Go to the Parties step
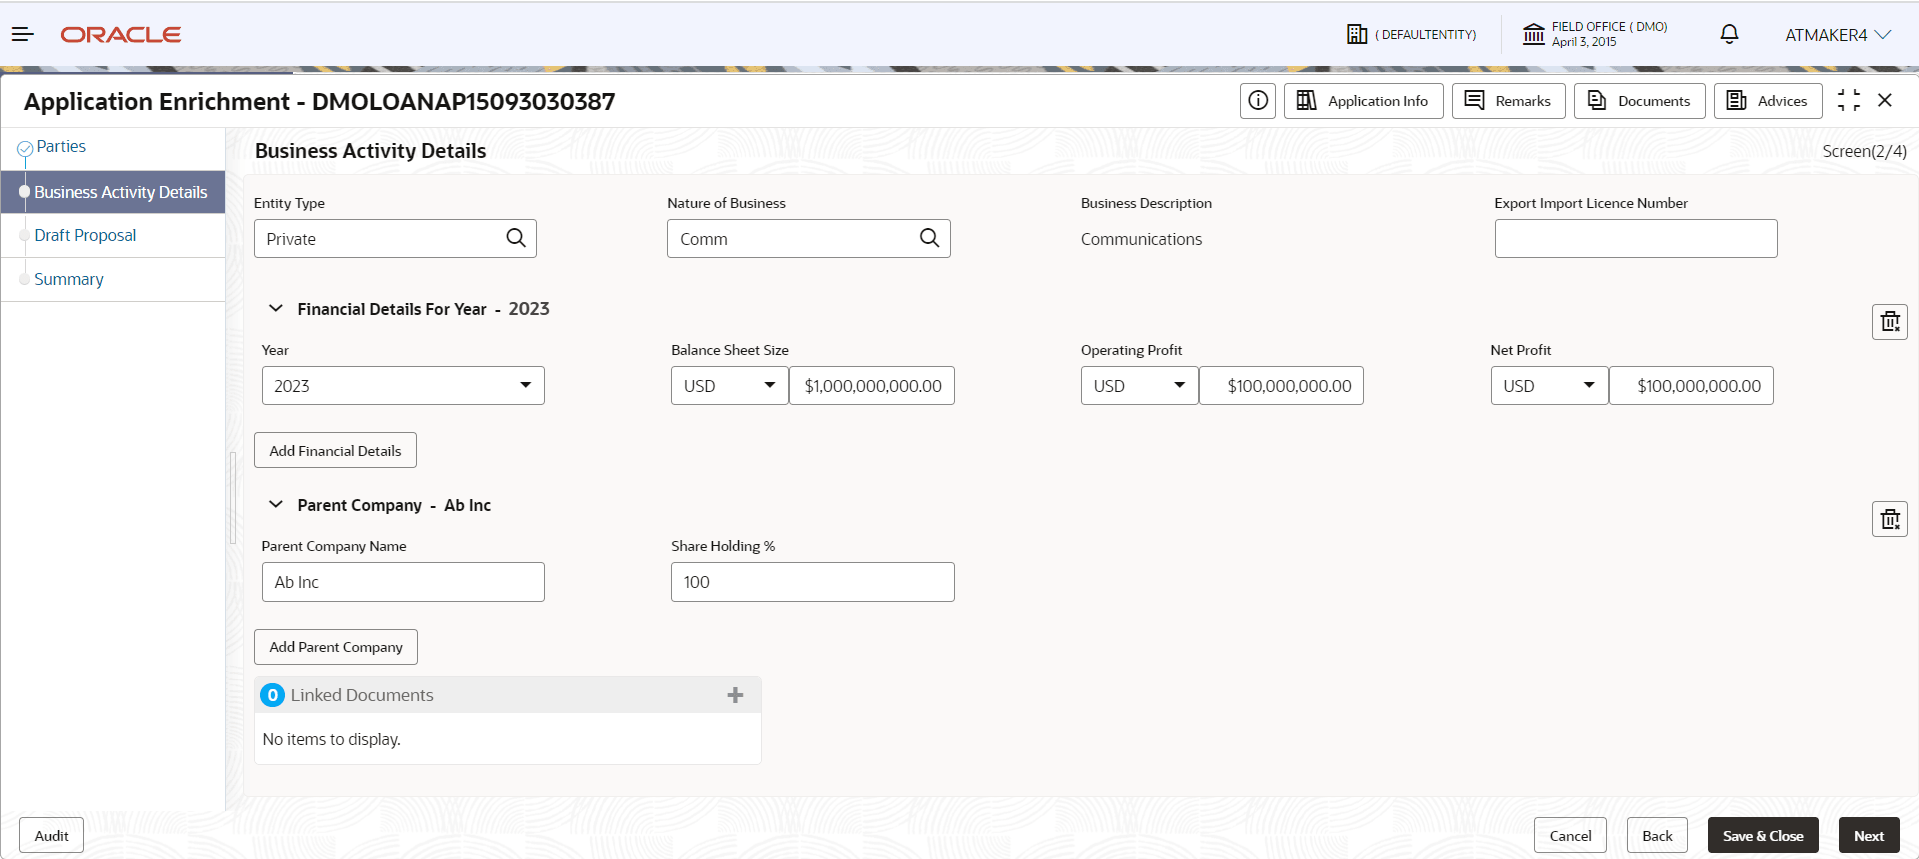 [61, 147]
